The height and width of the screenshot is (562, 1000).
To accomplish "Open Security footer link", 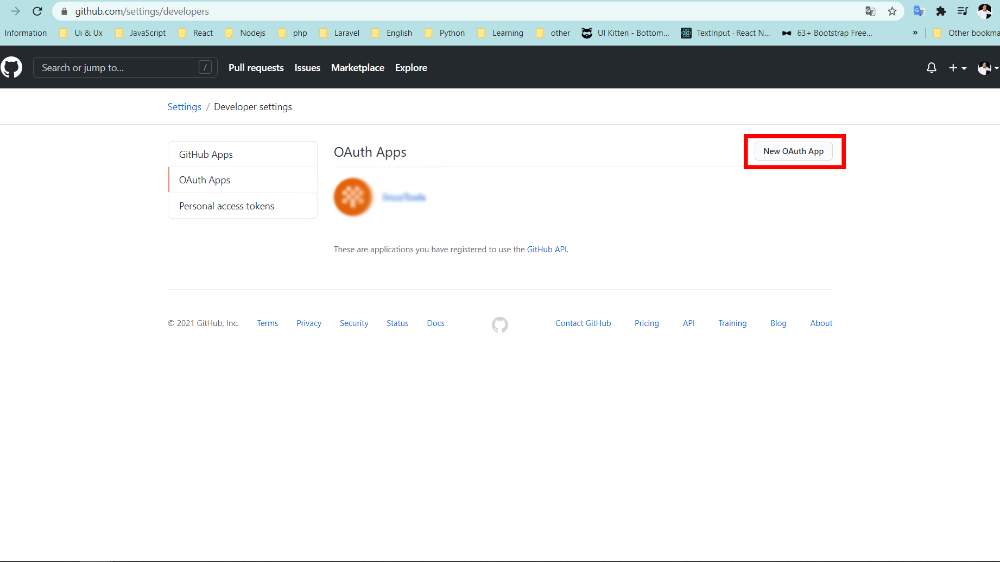I will click(x=354, y=323).
